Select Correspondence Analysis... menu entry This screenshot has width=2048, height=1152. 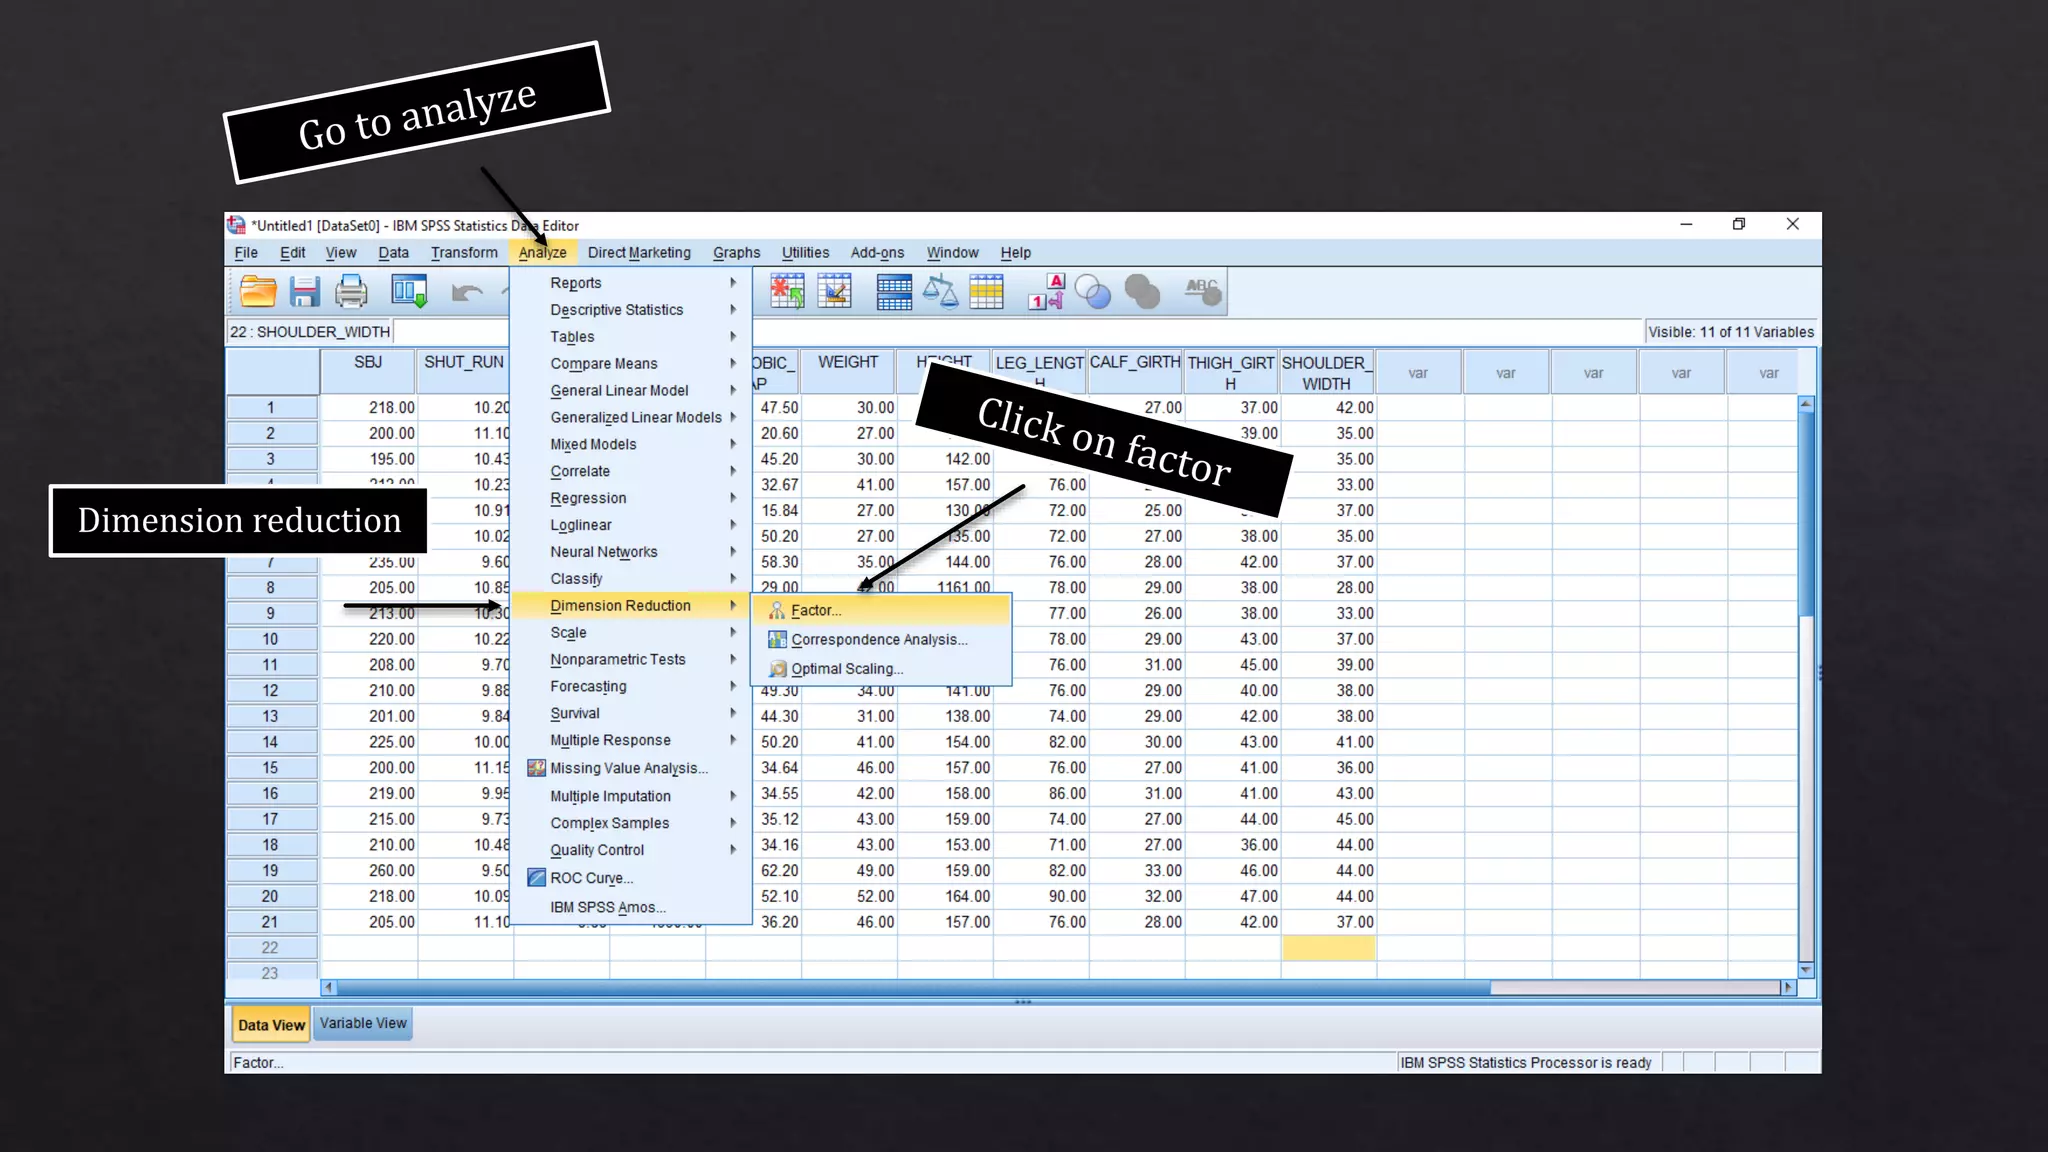tap(878, 639)
